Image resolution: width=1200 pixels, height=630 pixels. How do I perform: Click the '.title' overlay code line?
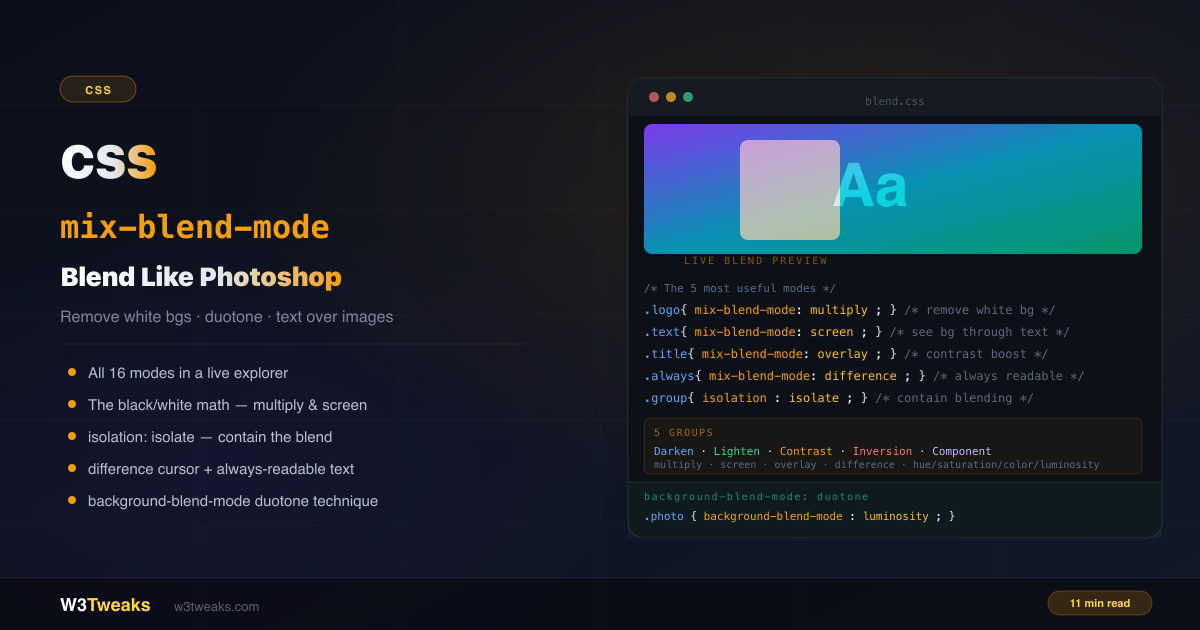click(x=846, y=354)
